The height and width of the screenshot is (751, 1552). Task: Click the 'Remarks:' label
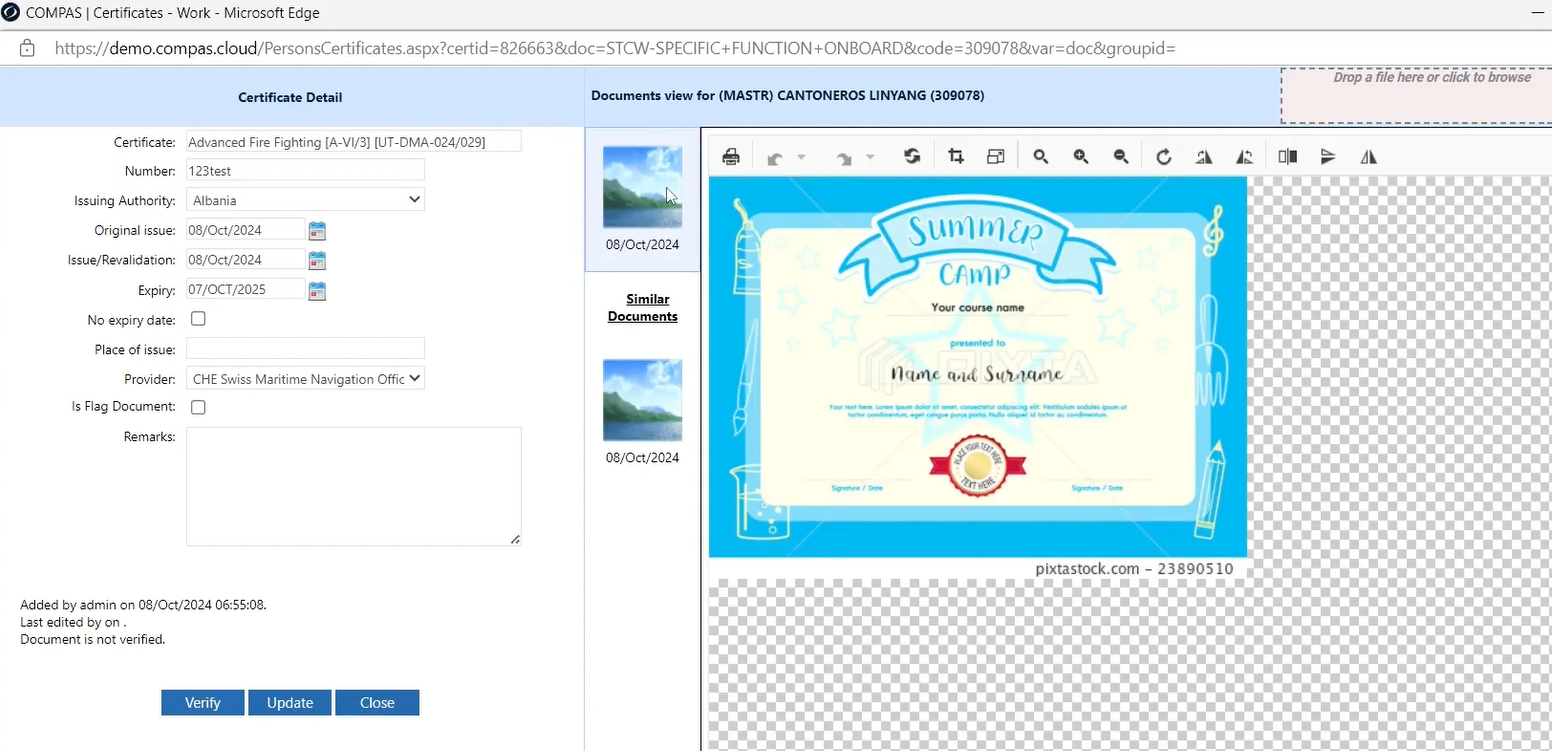[150, 437]
